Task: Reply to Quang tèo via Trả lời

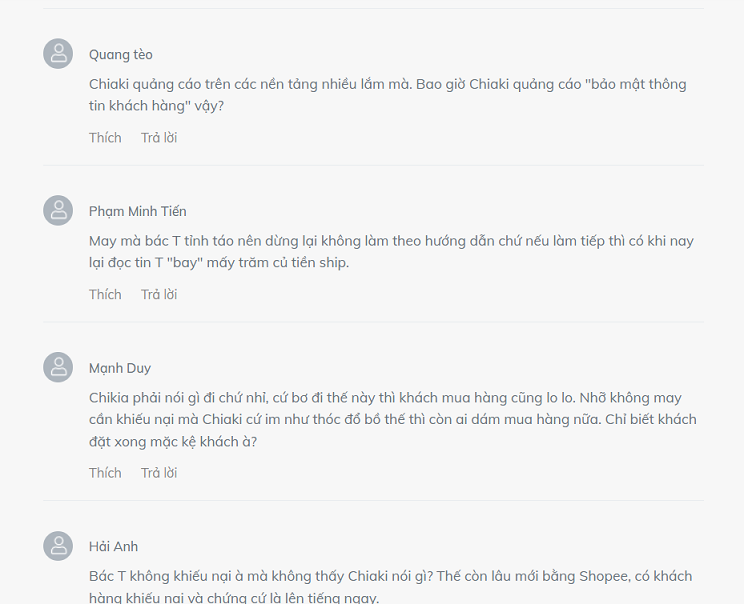Action: pyautogui.click(x=159, y=138)
